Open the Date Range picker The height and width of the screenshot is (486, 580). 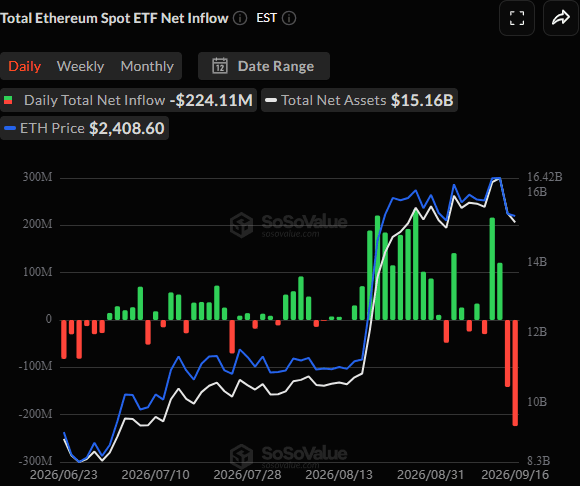point(264,66)
